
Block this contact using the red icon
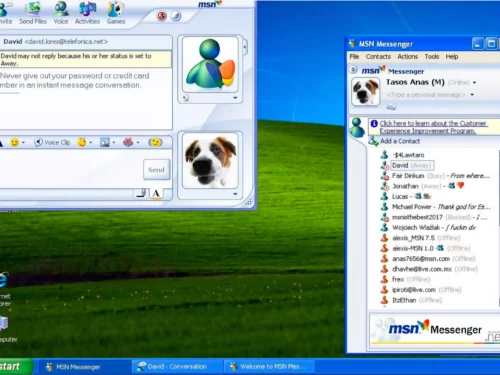(x=162, y=16)
